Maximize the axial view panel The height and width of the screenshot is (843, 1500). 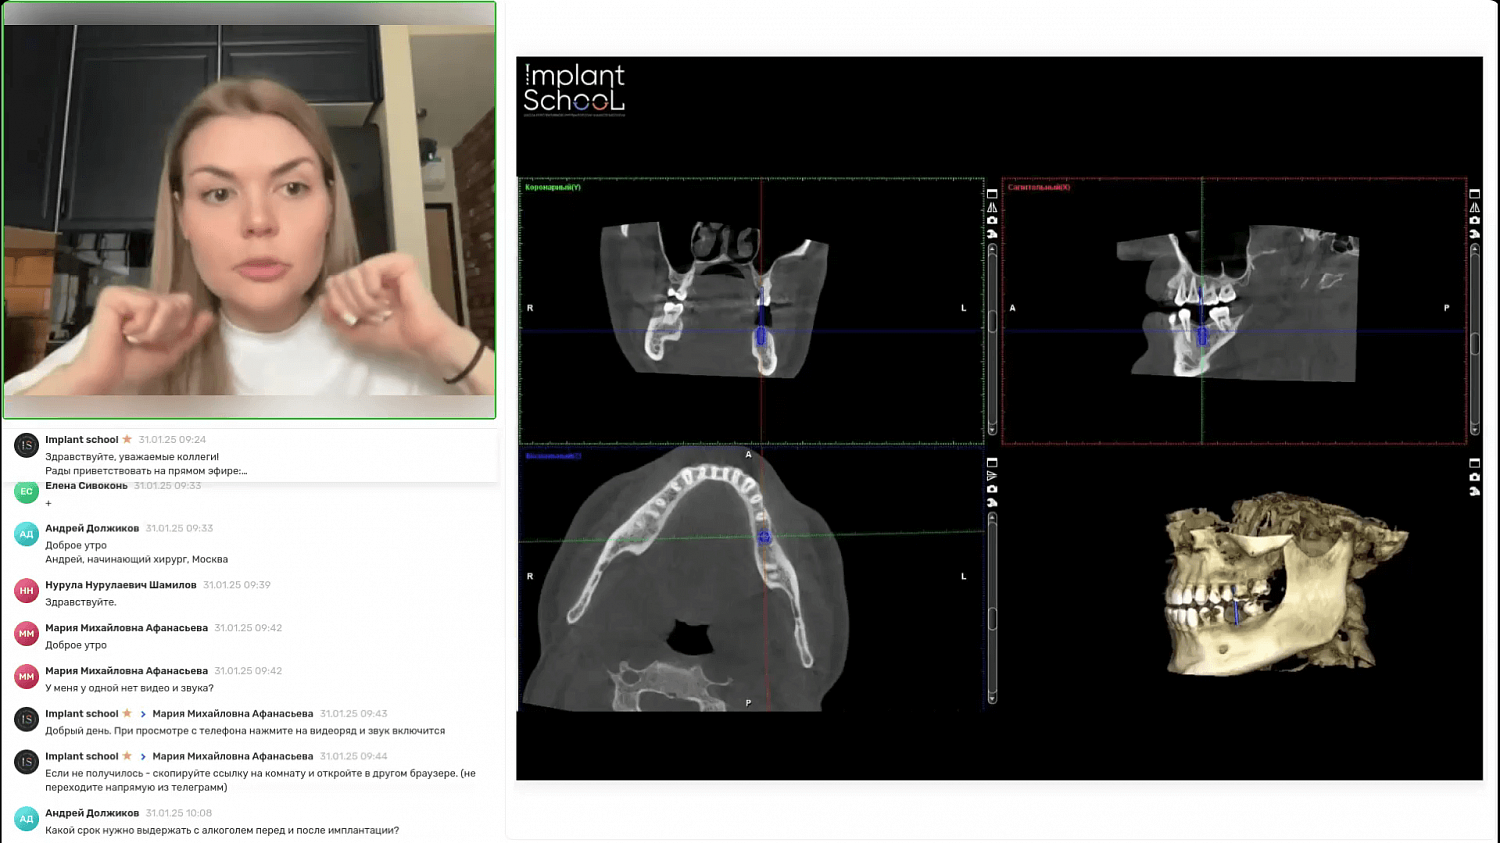tap(992, 463)
